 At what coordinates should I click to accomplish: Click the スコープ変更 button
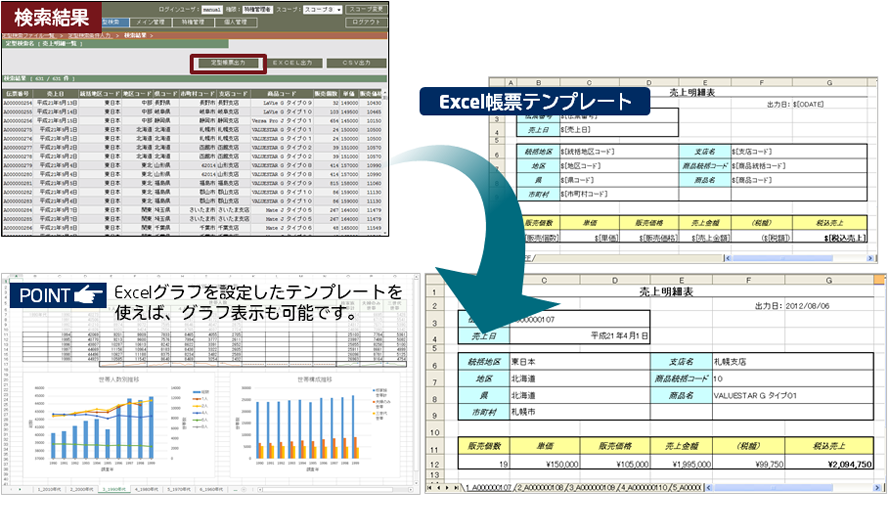(x=366, y=9)
